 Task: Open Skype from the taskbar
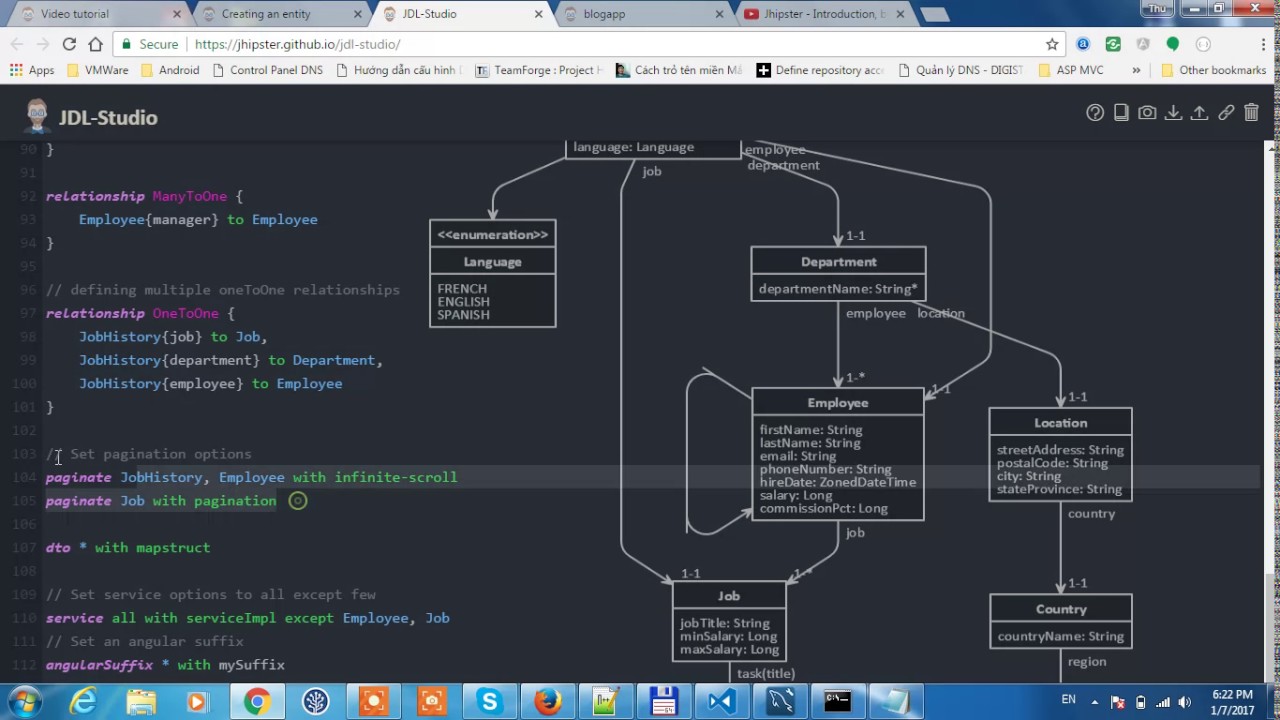click(x=489, y=702)
